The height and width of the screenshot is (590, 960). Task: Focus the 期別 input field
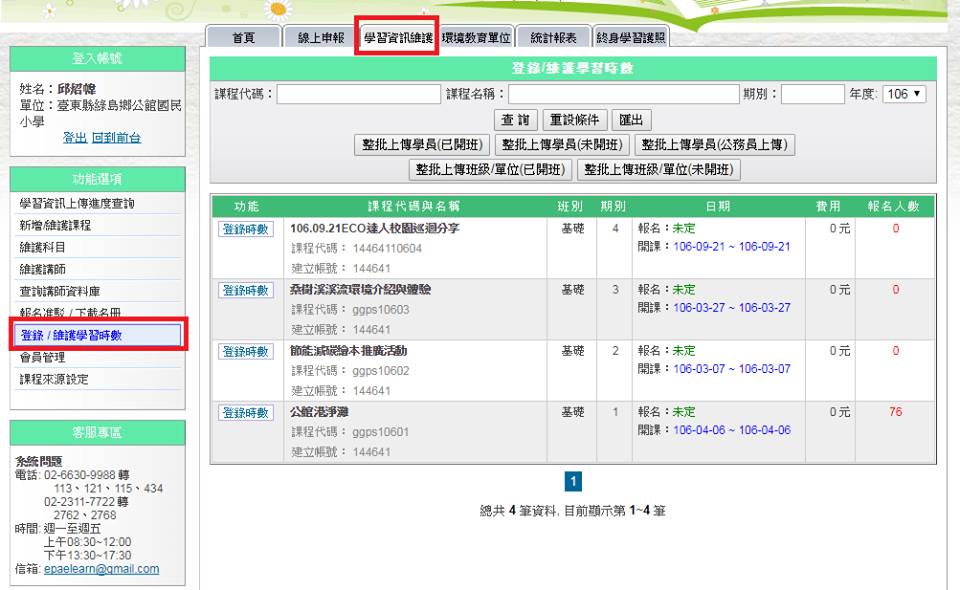click(812, 94)
